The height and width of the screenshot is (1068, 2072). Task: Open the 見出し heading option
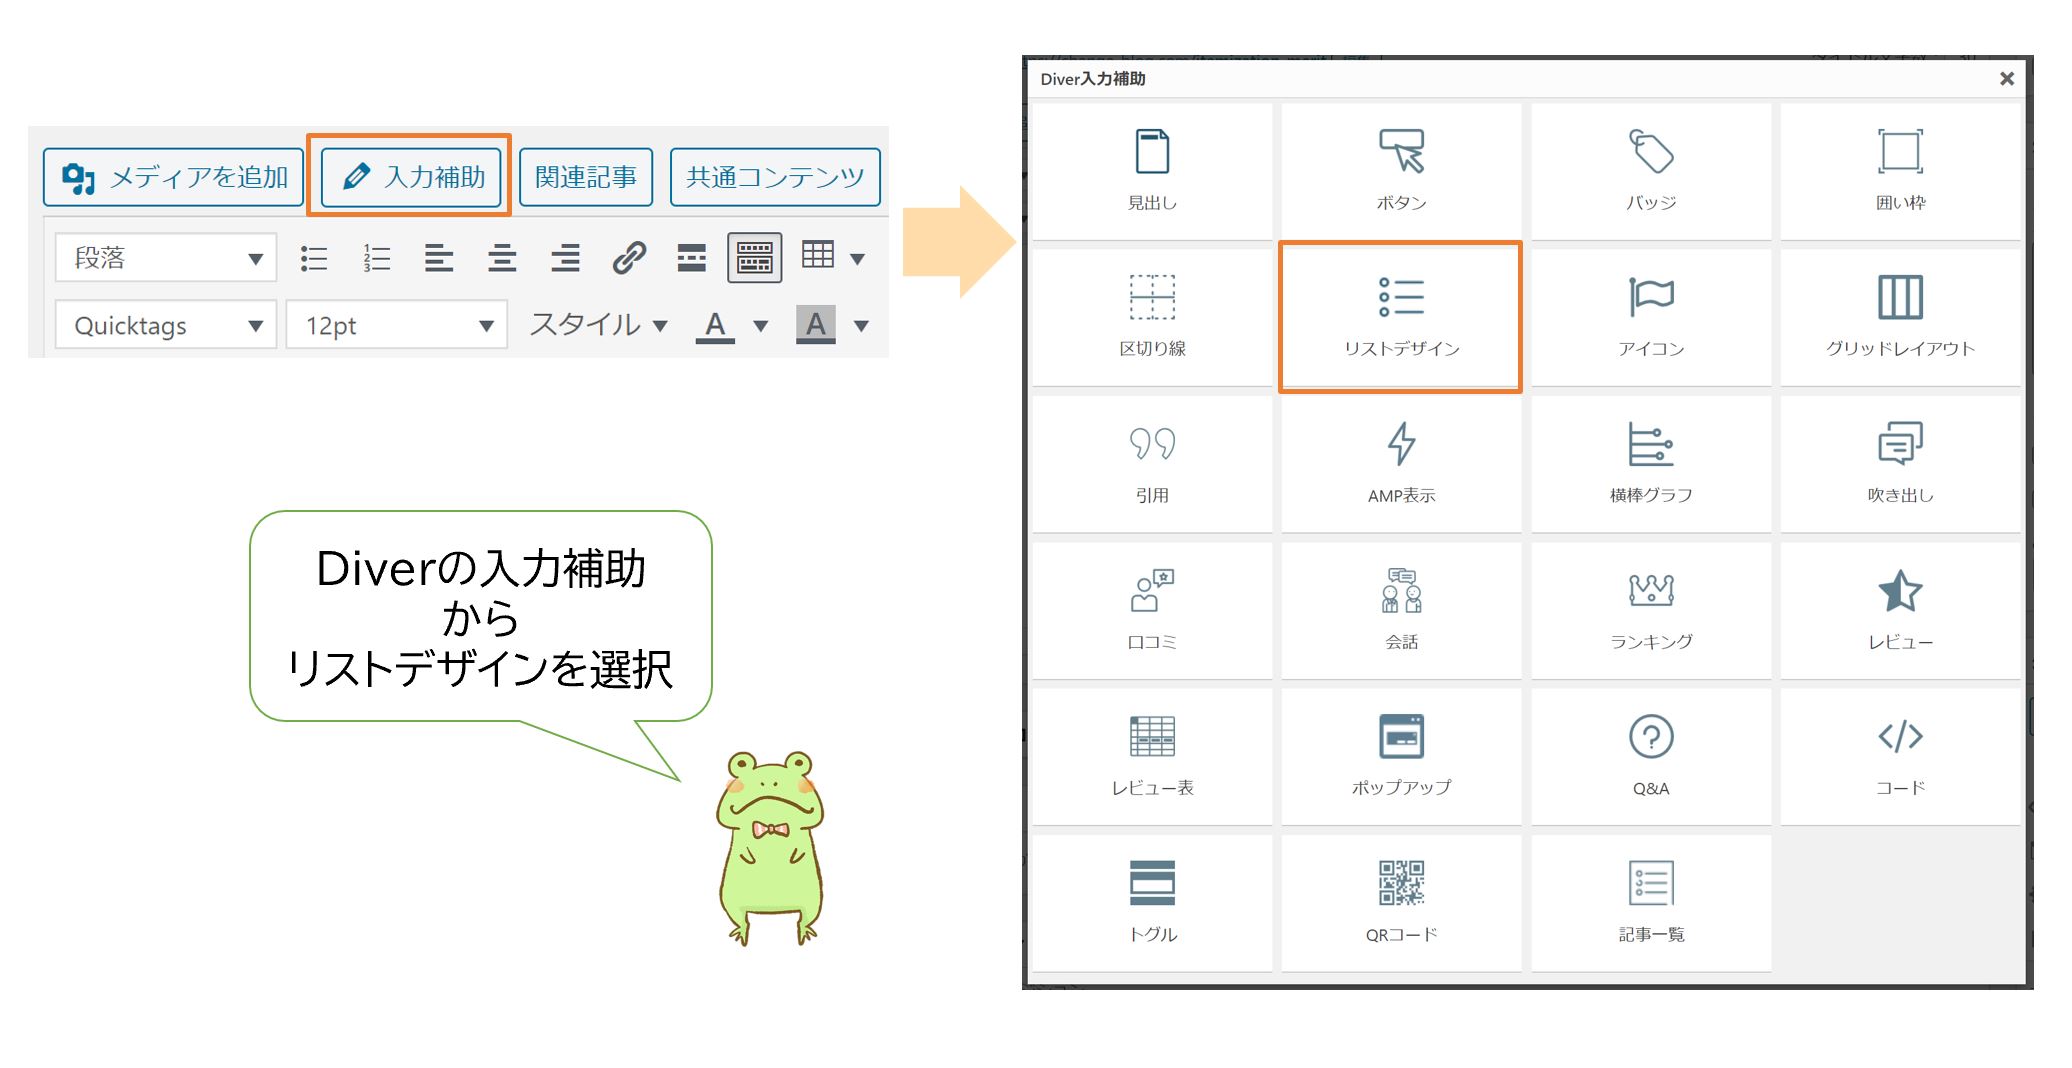point(1152,170)
